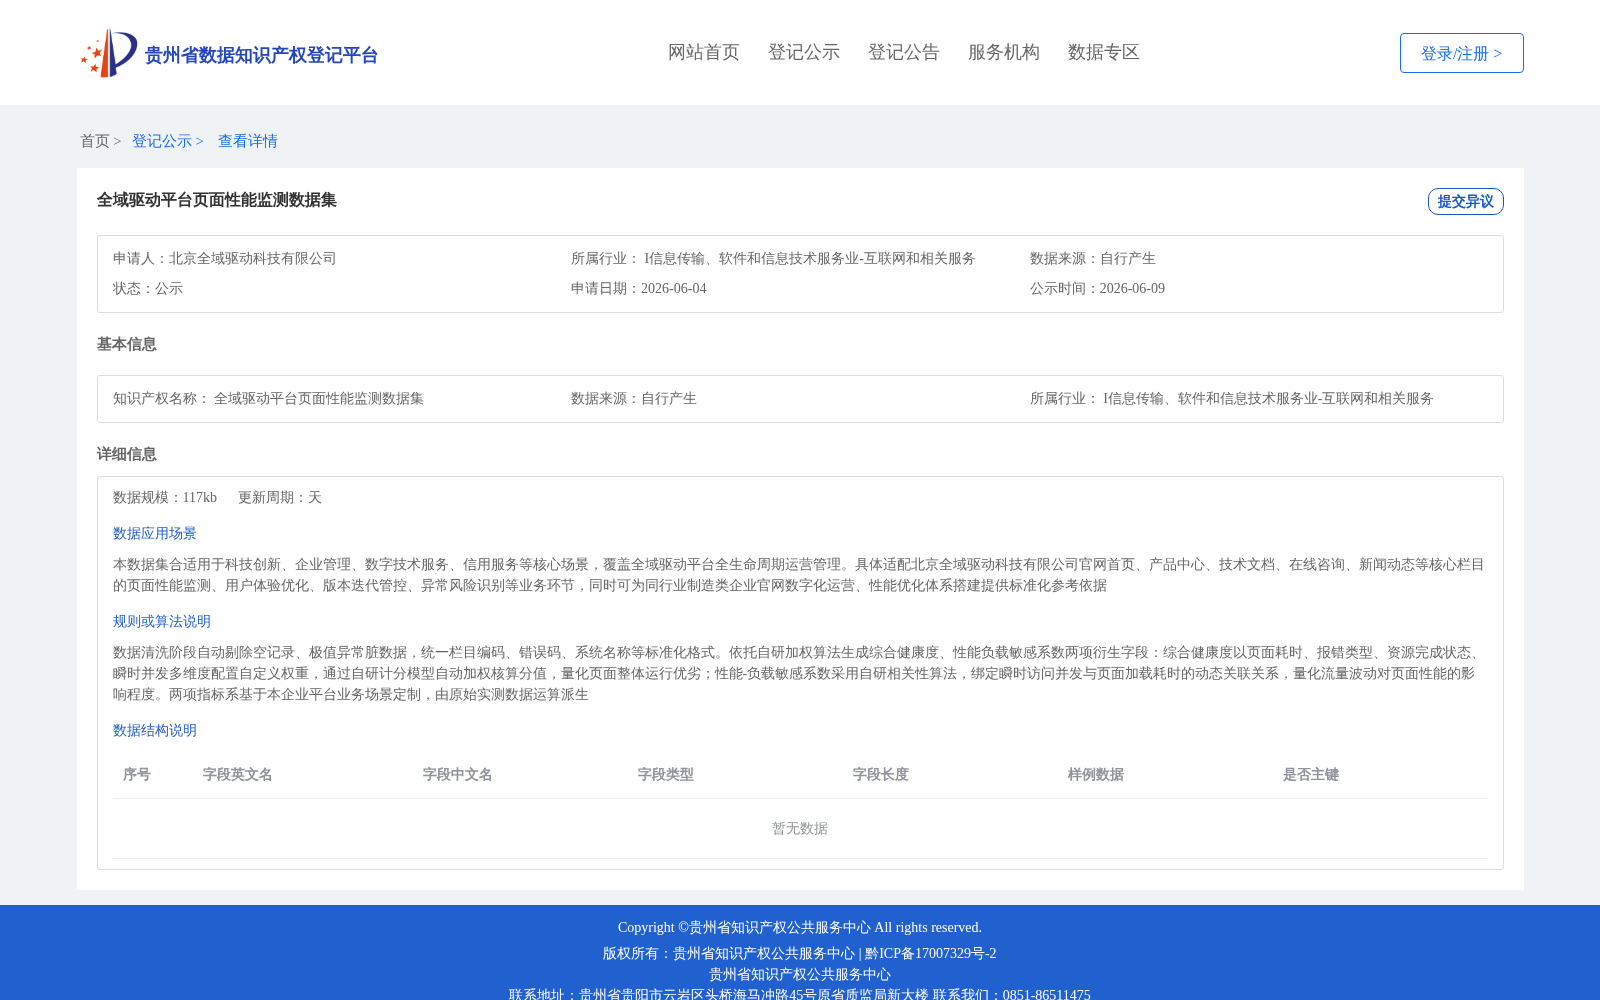
Task: Click the 字段中文名 column header
Action: click(x=458, y=774)
